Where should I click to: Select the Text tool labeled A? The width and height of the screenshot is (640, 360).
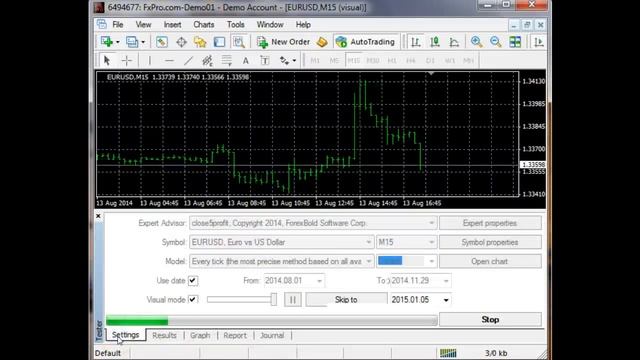click(246, 60)
